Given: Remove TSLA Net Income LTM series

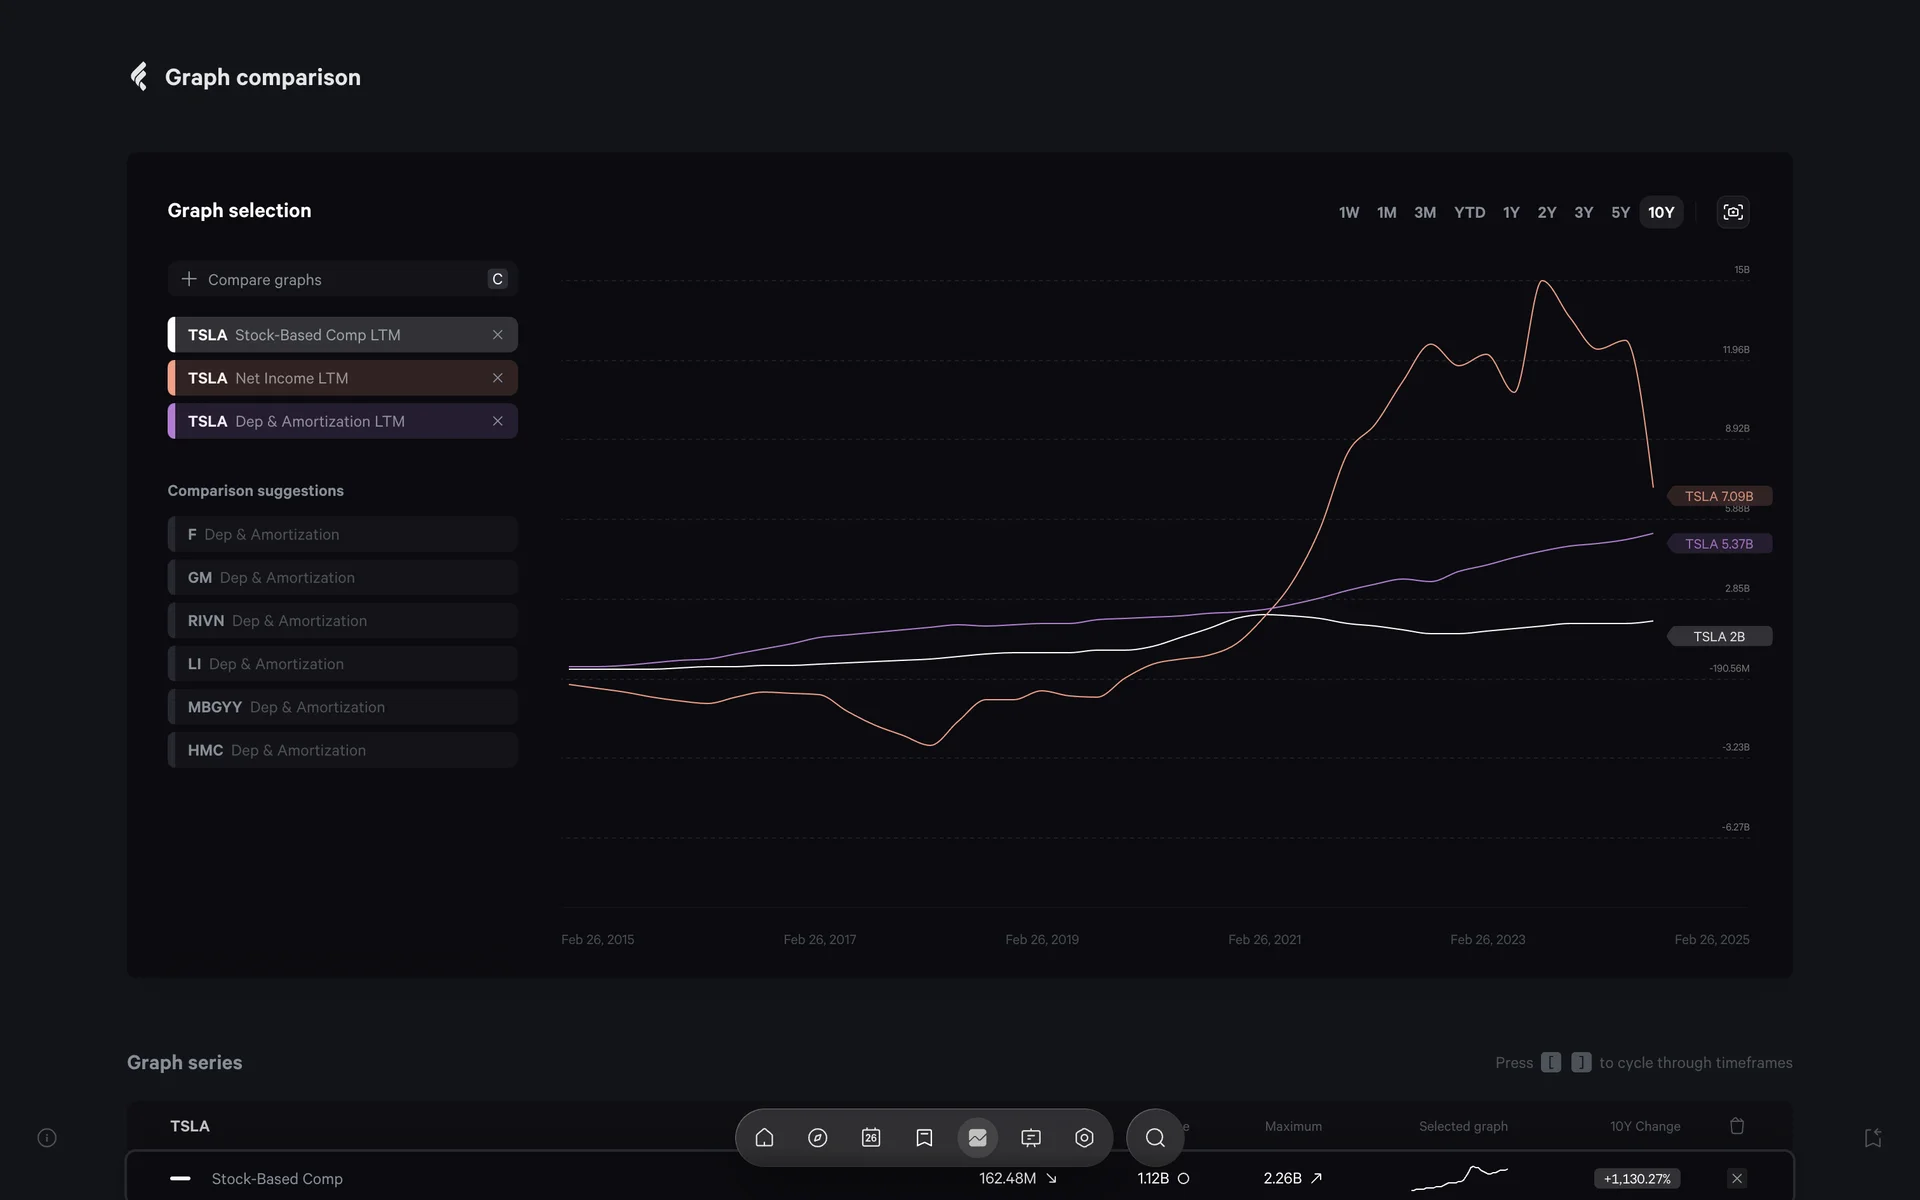Looking at the screenshot, I should pyautogui.click(x=497, y=378).
